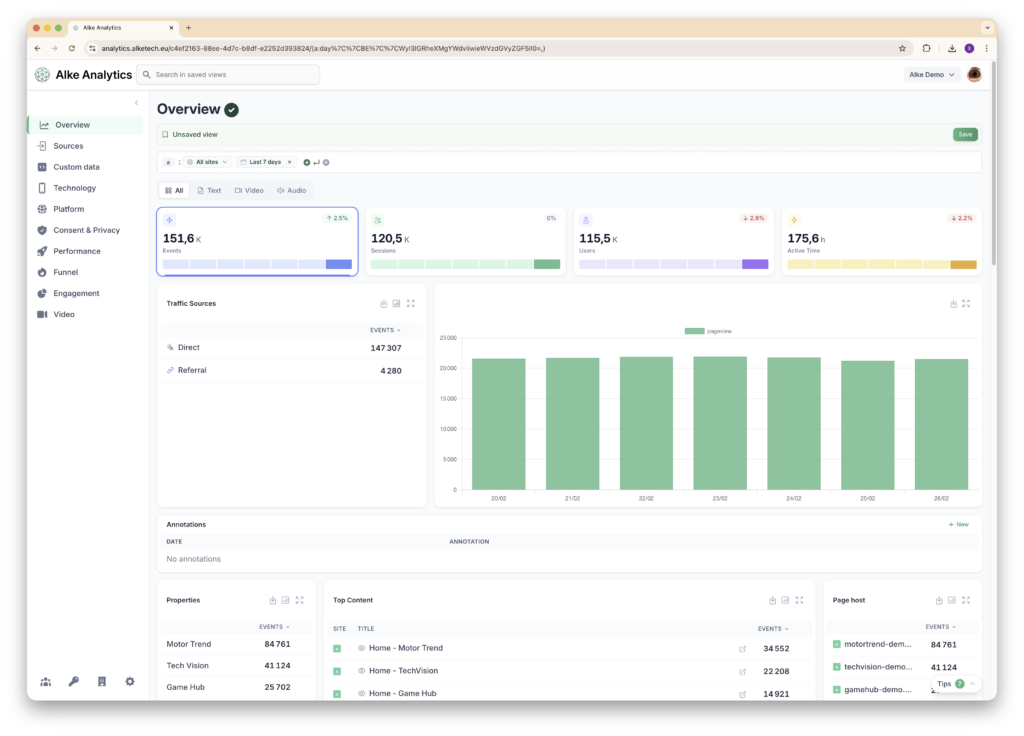
Task: Remove the Last 7 days filter
Action: point(290,162)
